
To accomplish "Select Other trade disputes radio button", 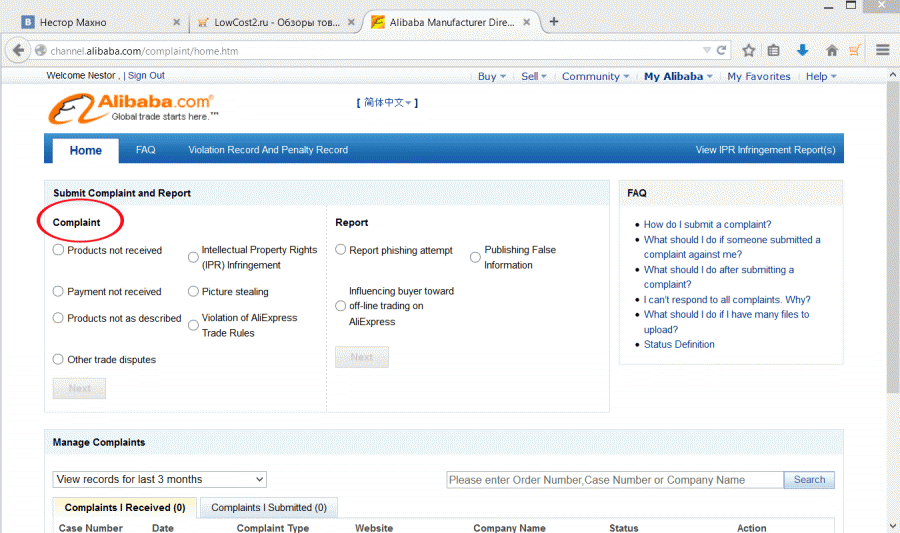I will (58, 359).
